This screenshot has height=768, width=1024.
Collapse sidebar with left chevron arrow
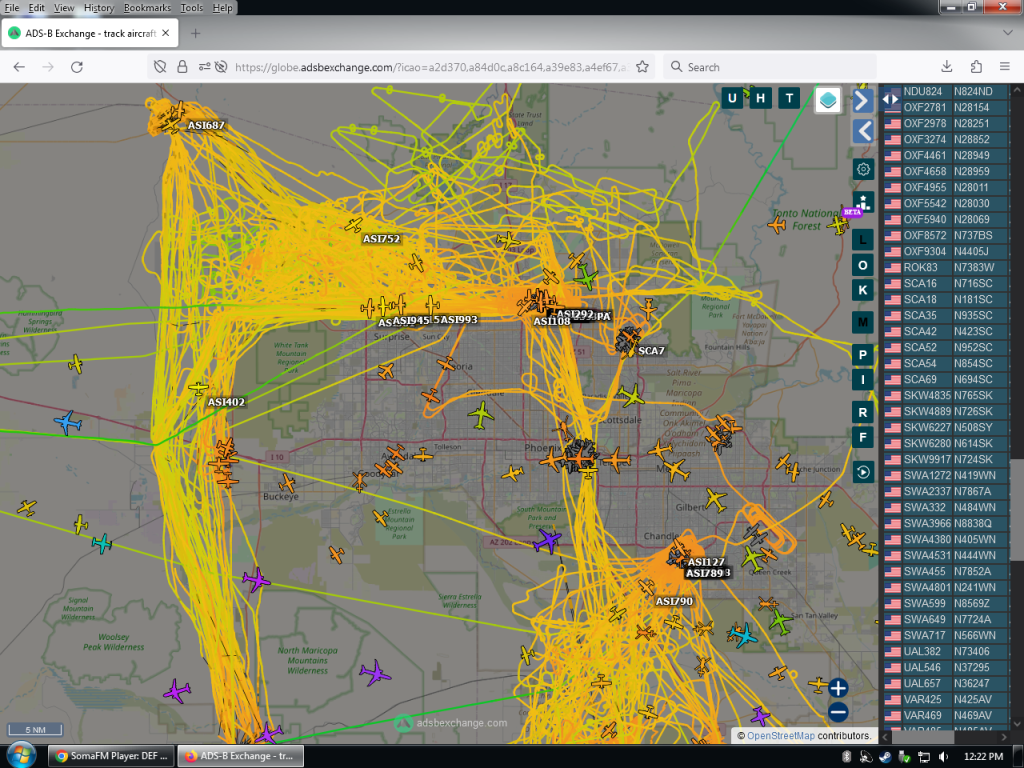point(863,131)
